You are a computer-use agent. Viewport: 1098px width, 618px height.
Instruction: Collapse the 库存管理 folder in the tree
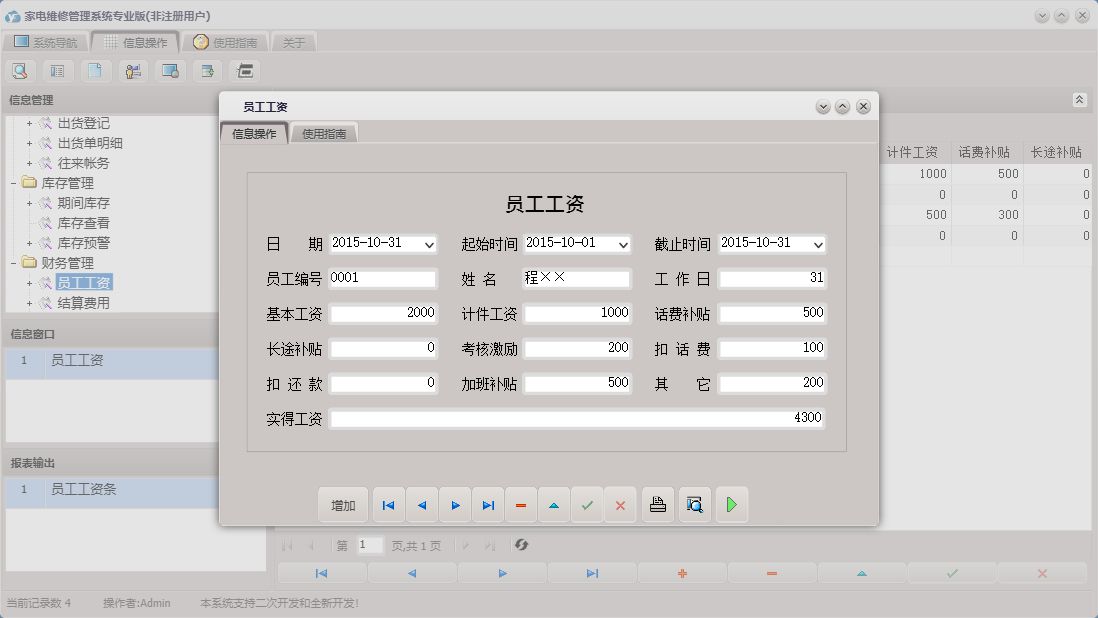tap(12, 182)
